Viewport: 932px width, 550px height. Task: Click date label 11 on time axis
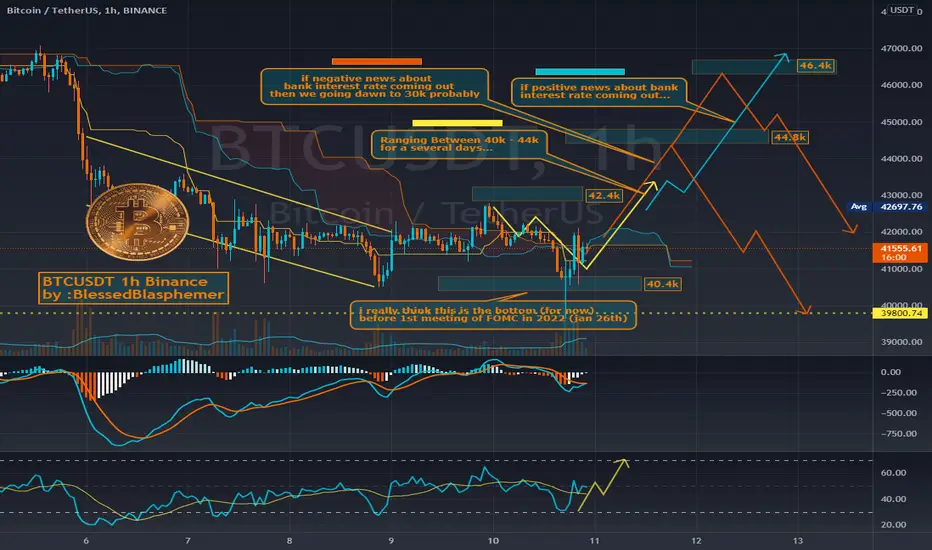pyautogui.click(x=594, y=540)
